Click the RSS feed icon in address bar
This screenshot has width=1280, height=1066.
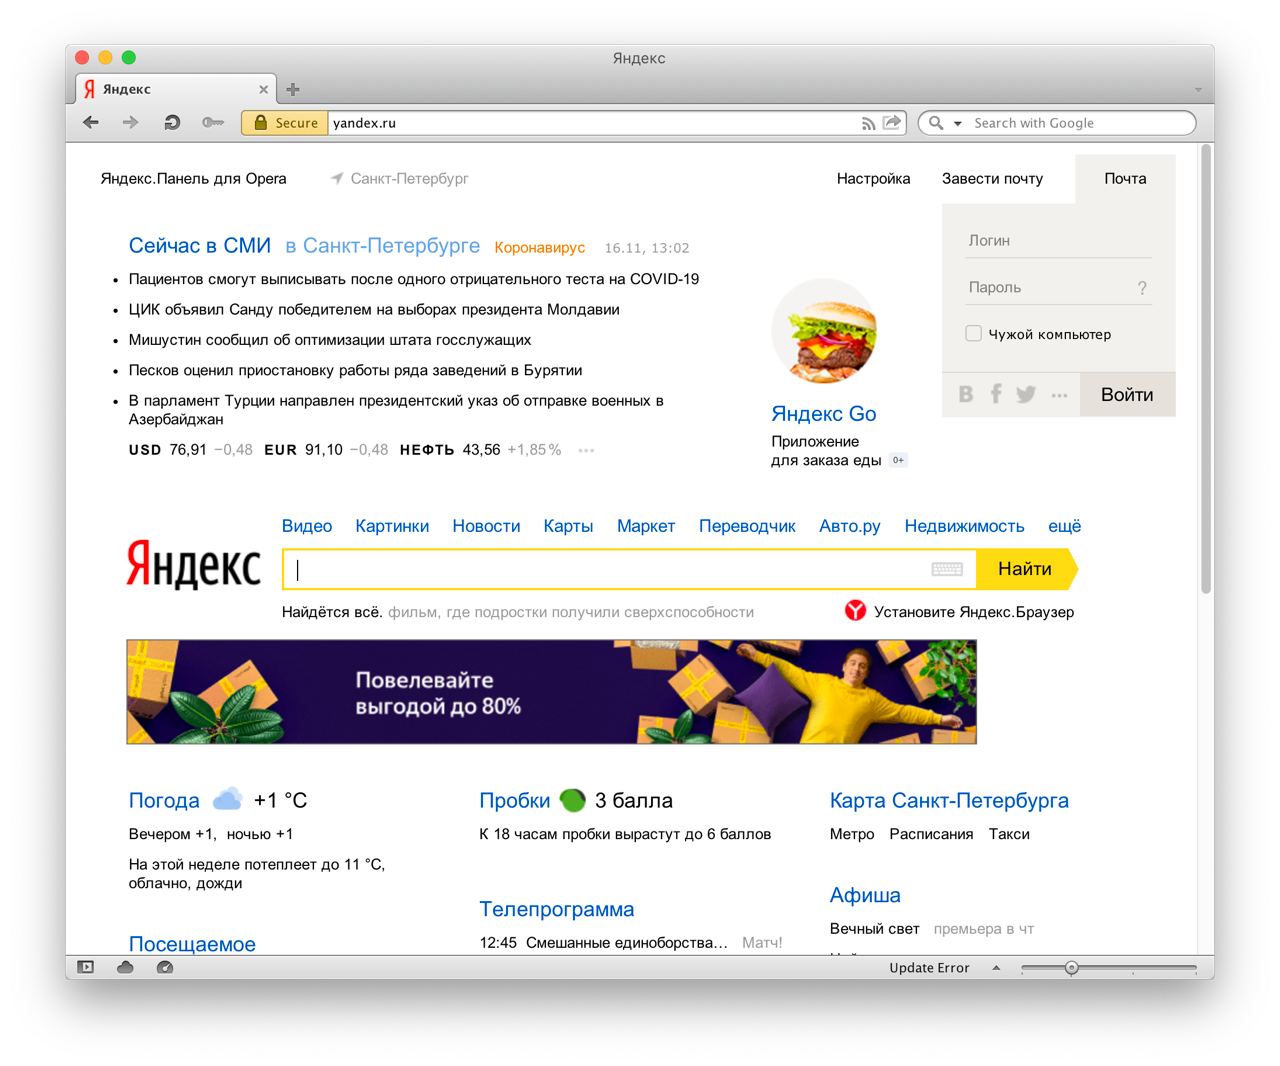pyautogui.click(x=868, y=123)
